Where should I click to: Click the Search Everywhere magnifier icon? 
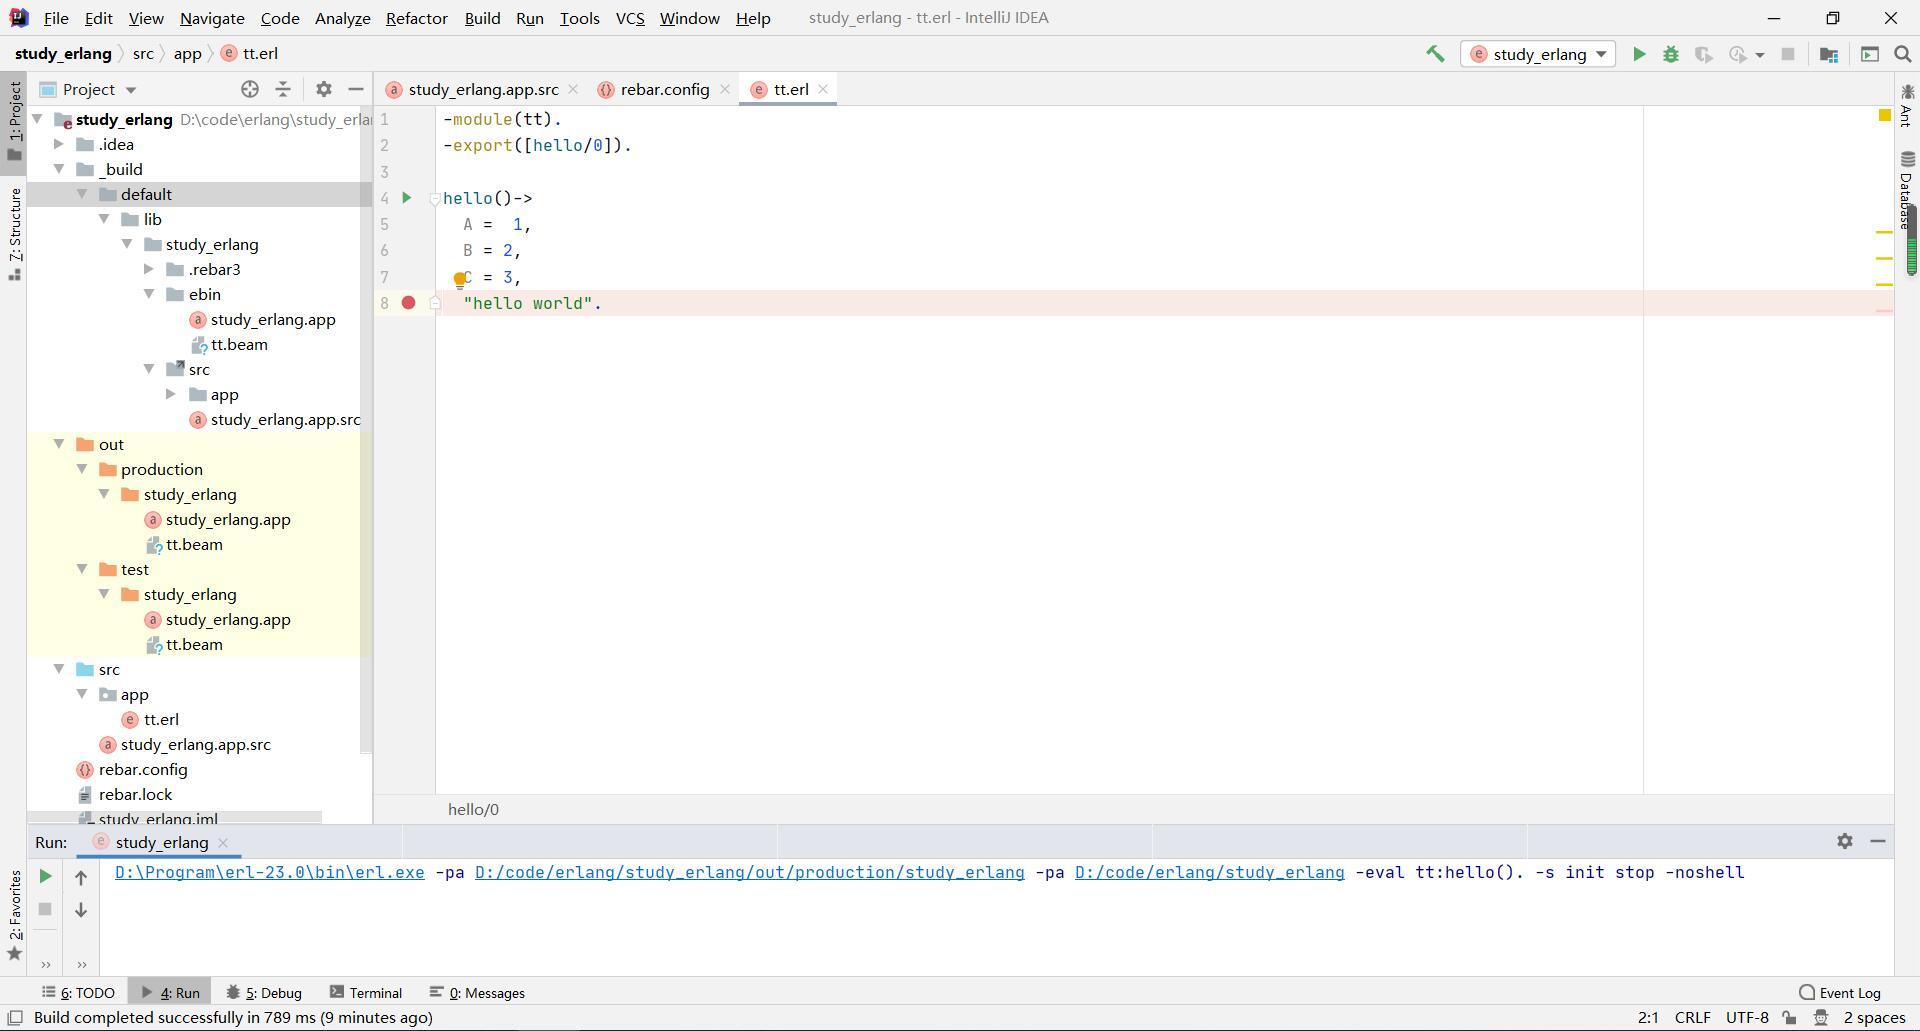click(1903, 54)
